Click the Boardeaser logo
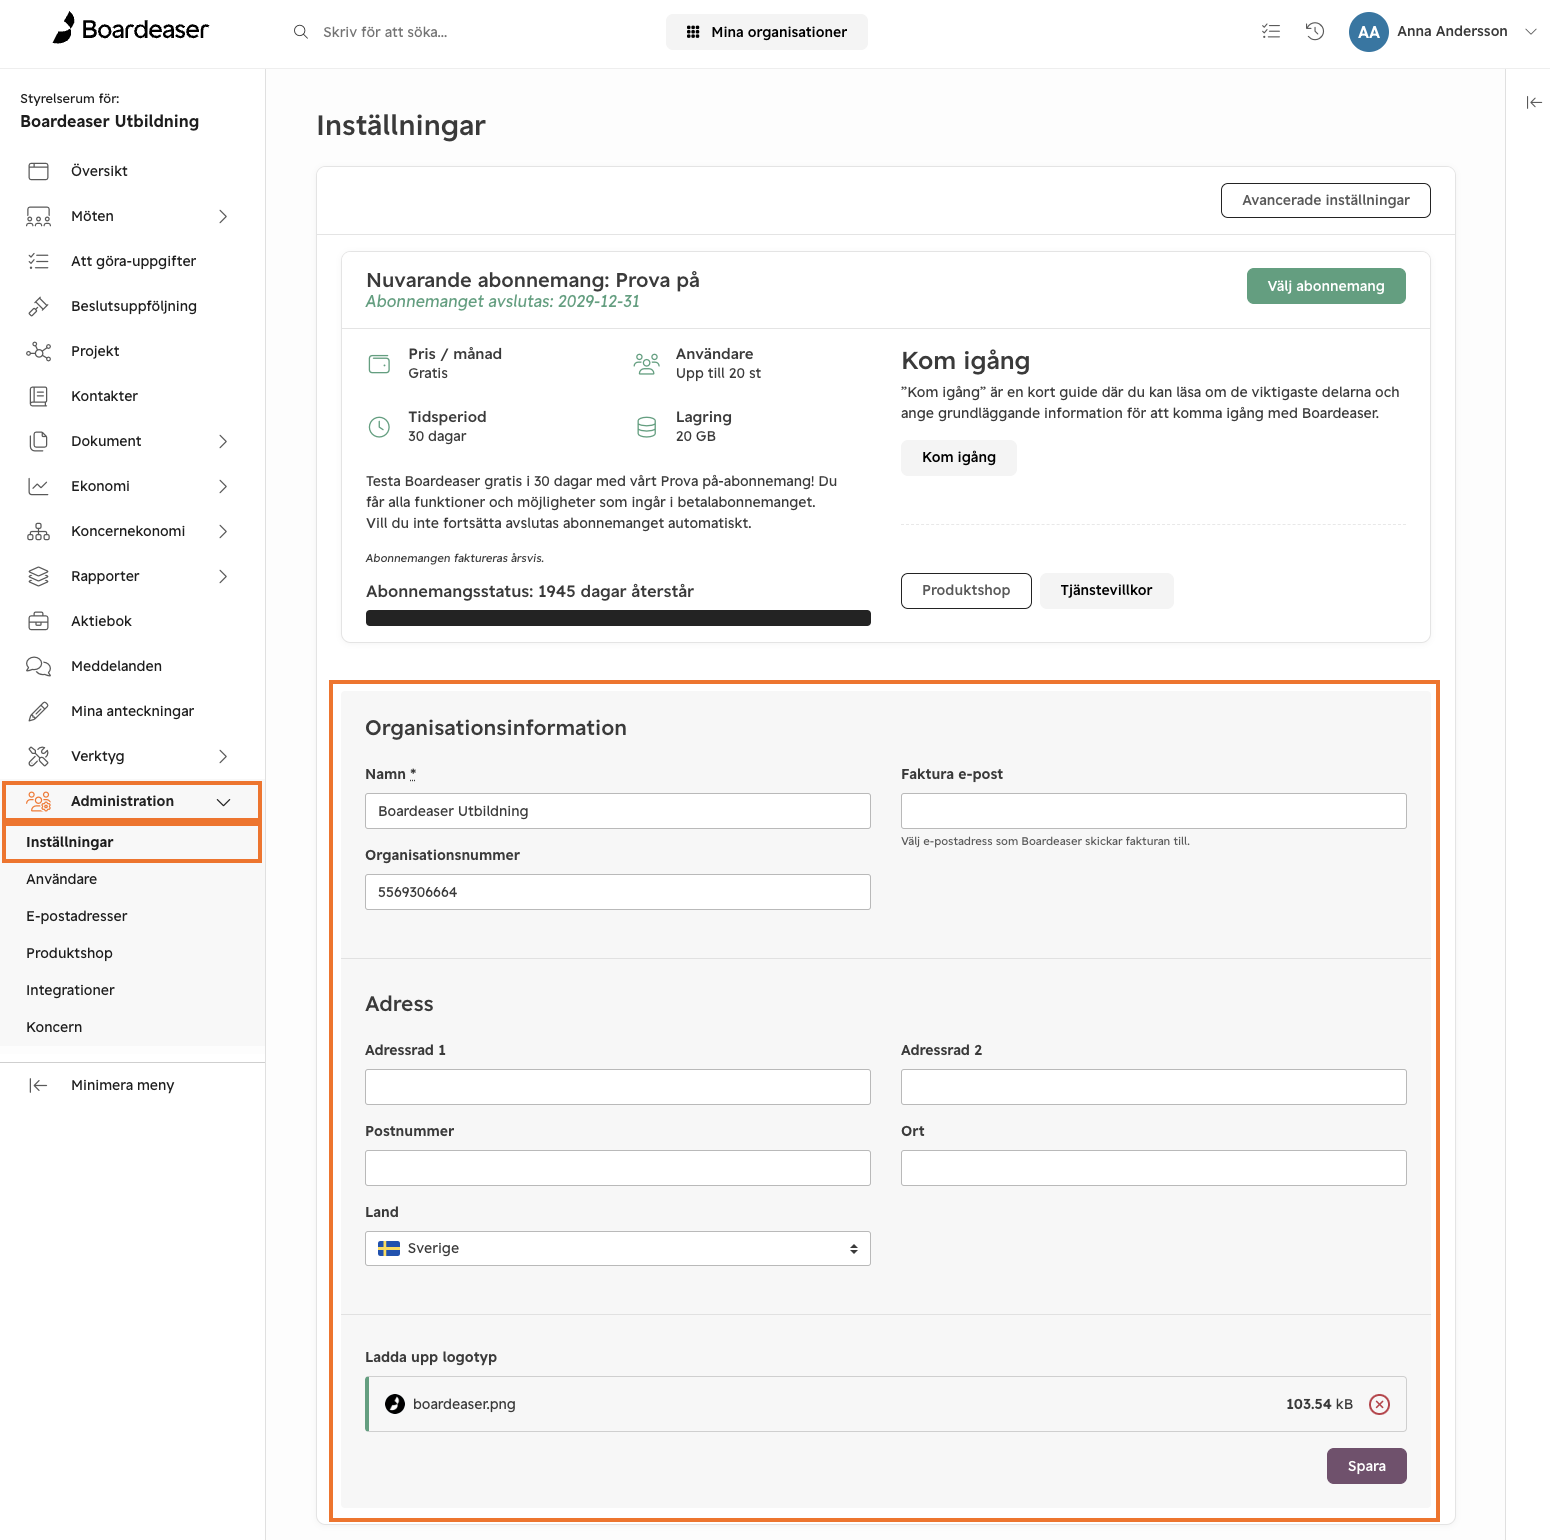The width and height of the screenshot is (1550, 1540). coord(130,29)
